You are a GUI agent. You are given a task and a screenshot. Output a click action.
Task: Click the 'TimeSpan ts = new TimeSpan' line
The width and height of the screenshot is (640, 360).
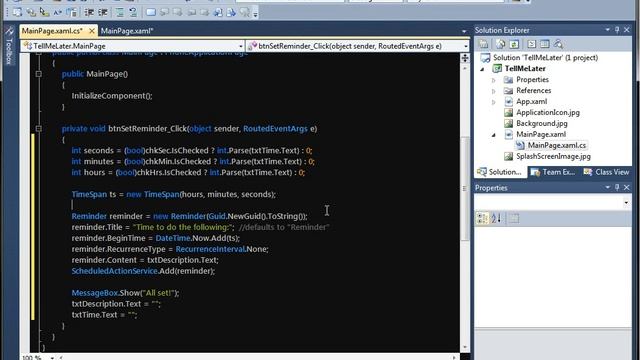[173, 194]
